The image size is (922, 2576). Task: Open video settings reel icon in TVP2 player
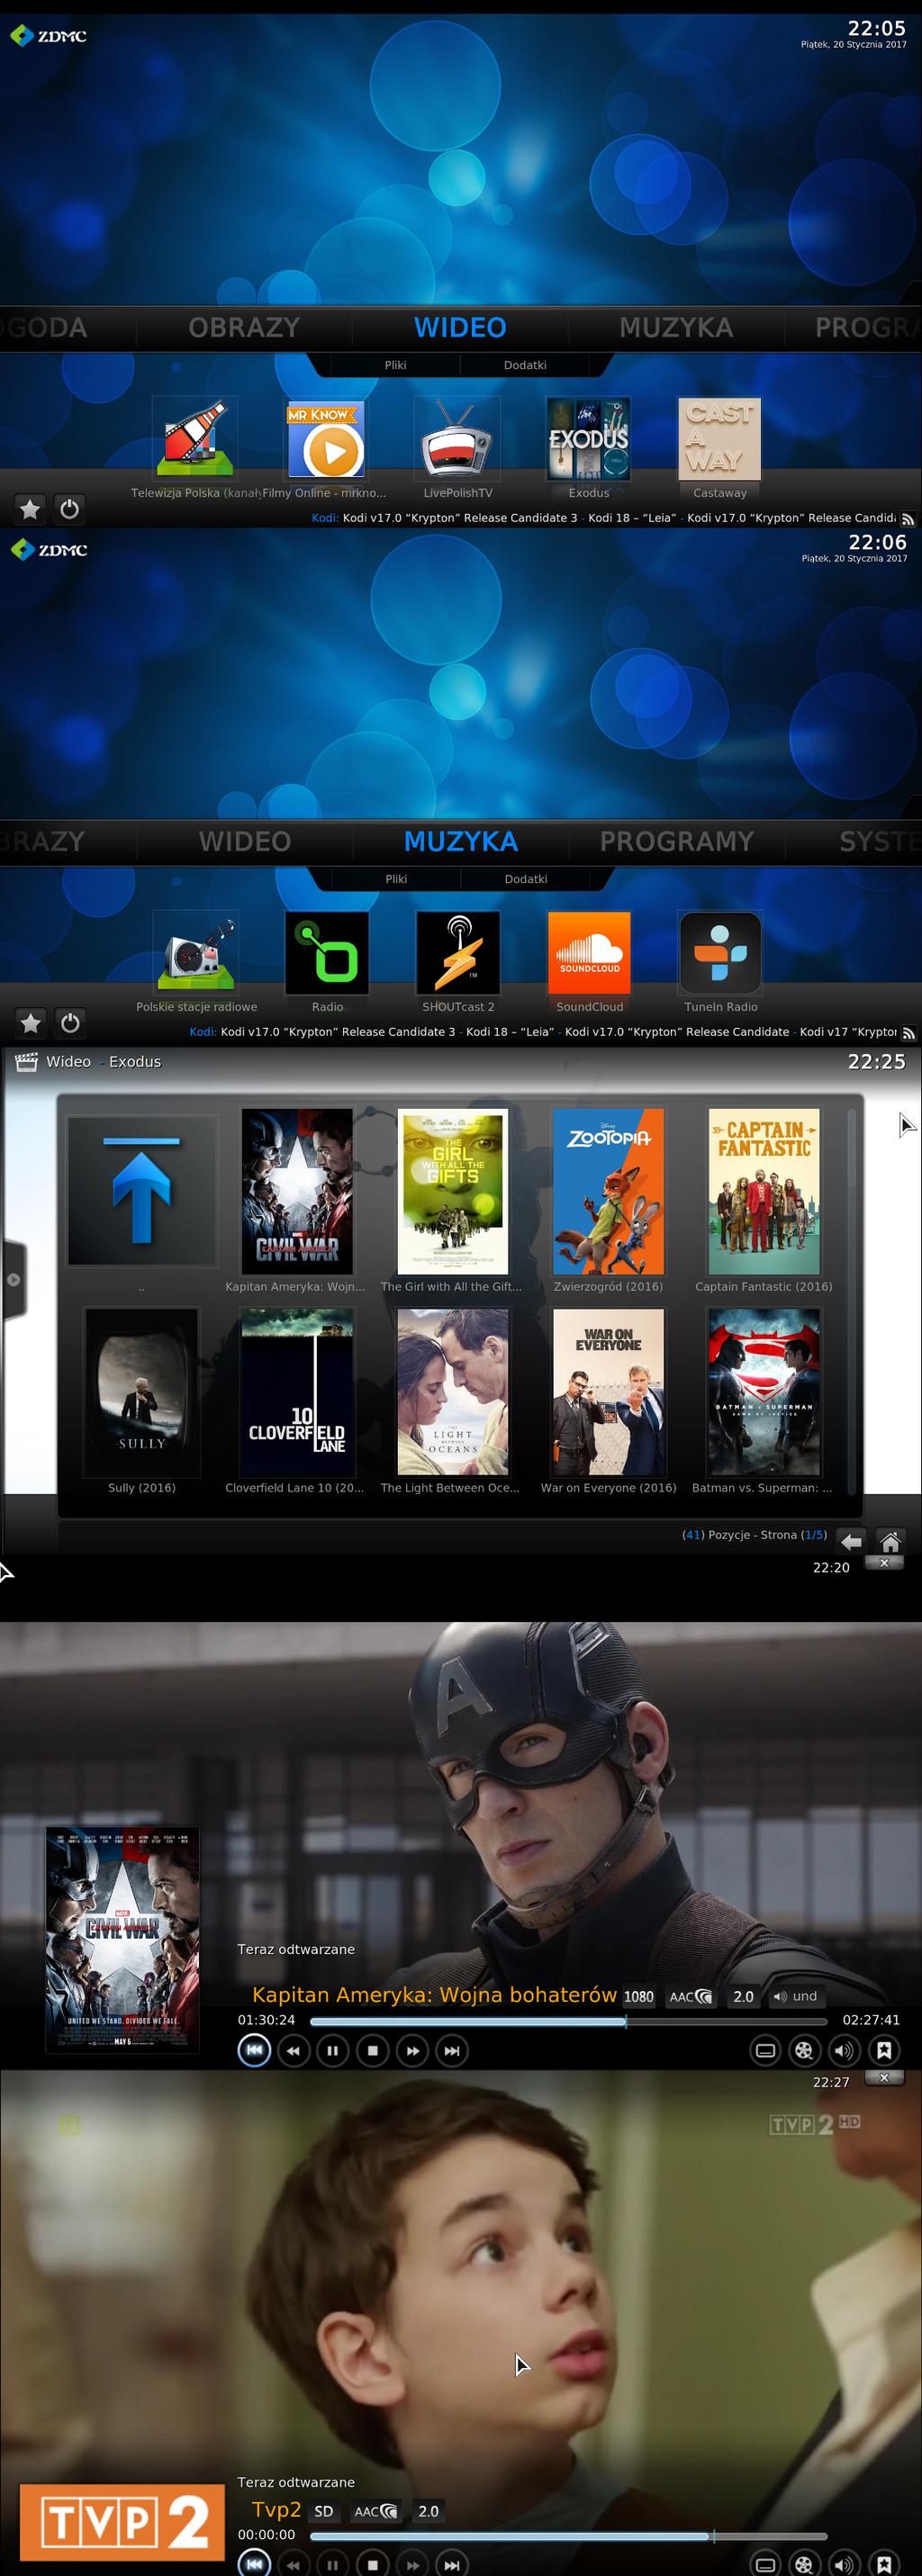point(804,2564)
